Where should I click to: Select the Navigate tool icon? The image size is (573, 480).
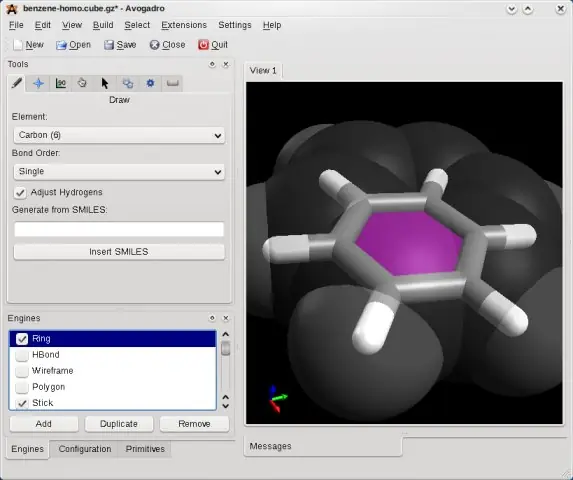[x=38, y=83]
